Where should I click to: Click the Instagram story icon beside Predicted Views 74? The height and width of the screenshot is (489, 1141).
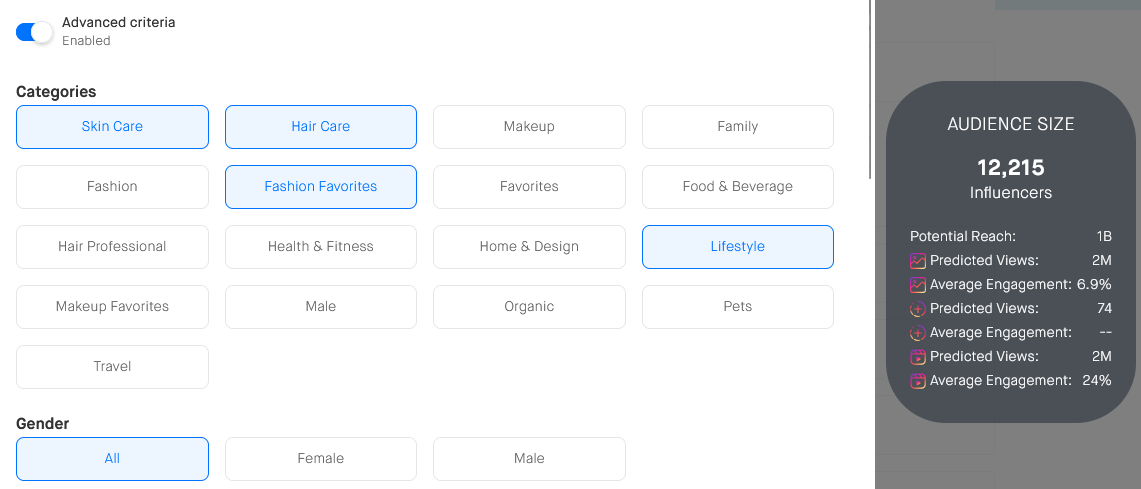[918, 309]
